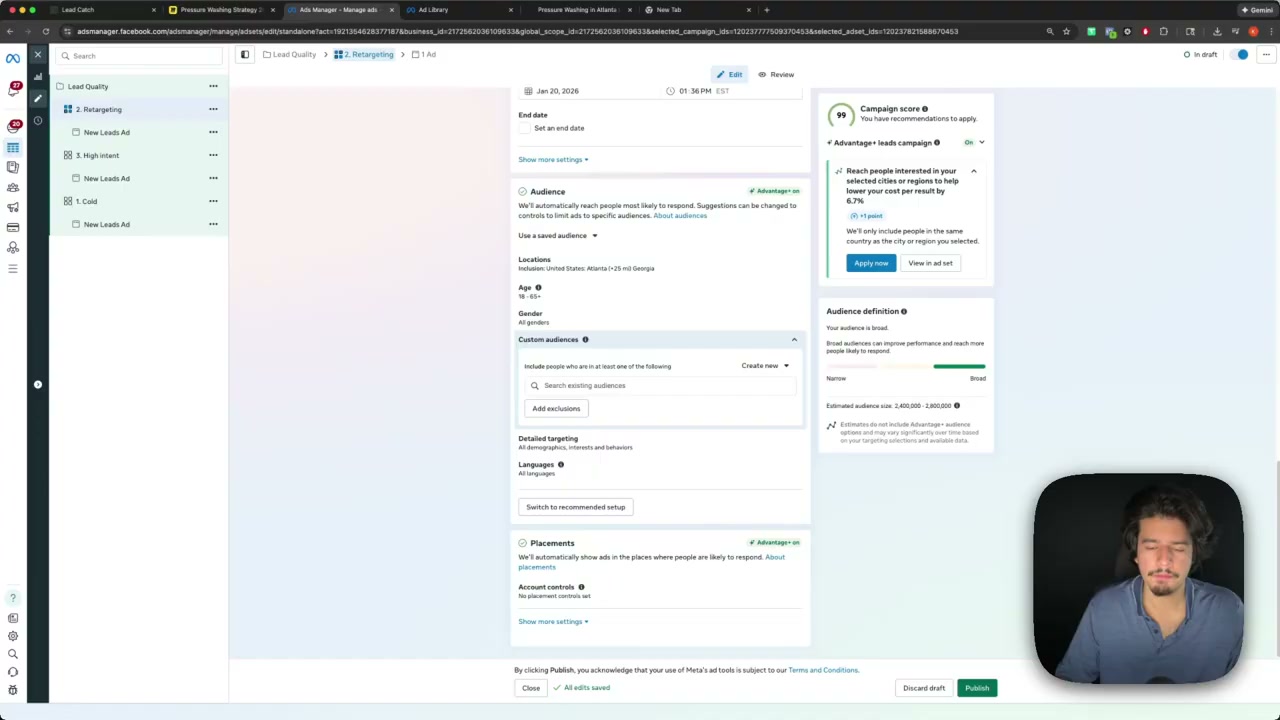Image resolution: width=1280 pixels, height=720 pixels.
Task: Select the 1. Cold ad set
Action: coord(86,201)
